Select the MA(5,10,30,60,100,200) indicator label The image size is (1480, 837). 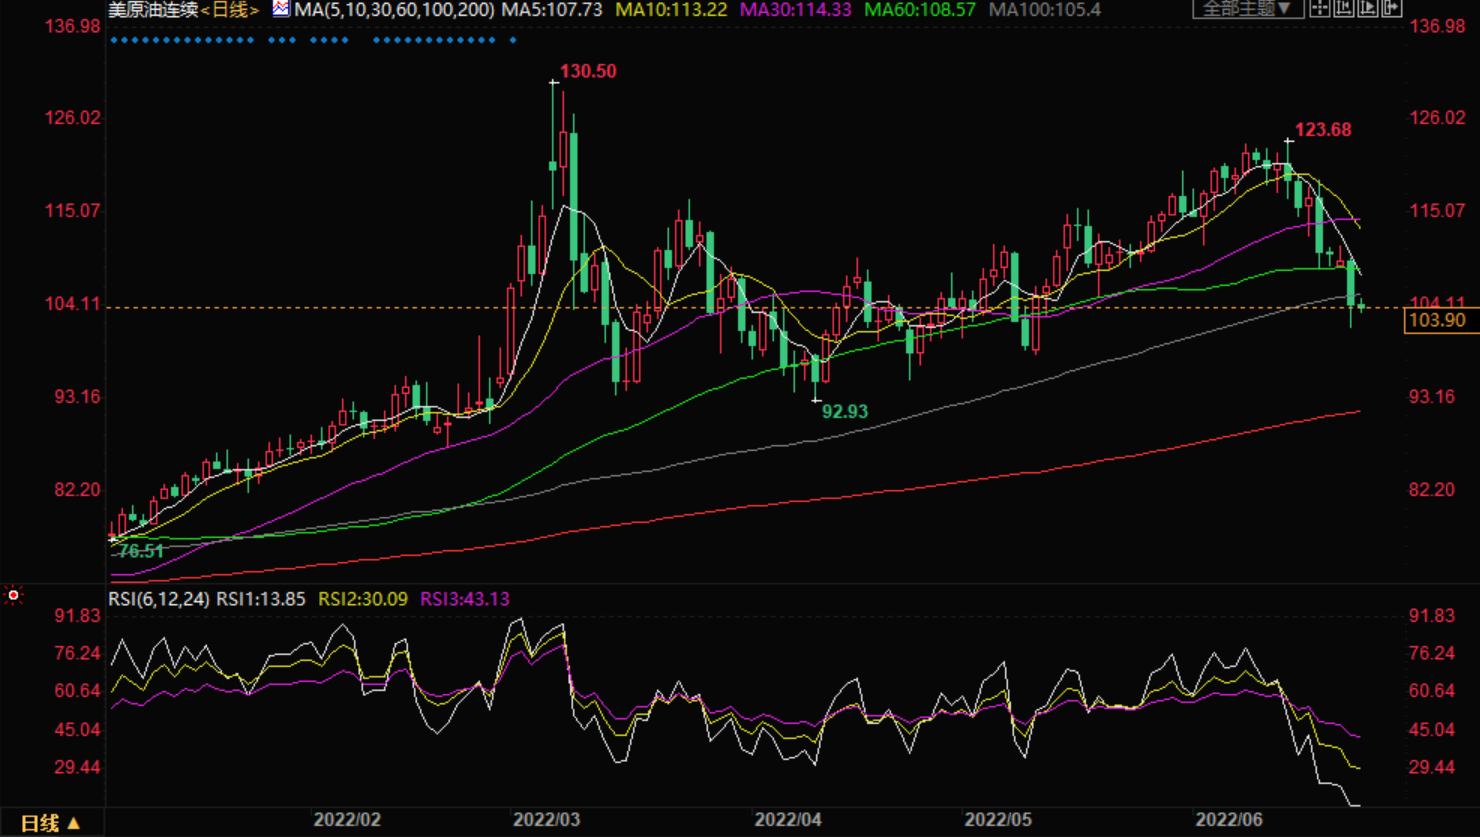394,10
